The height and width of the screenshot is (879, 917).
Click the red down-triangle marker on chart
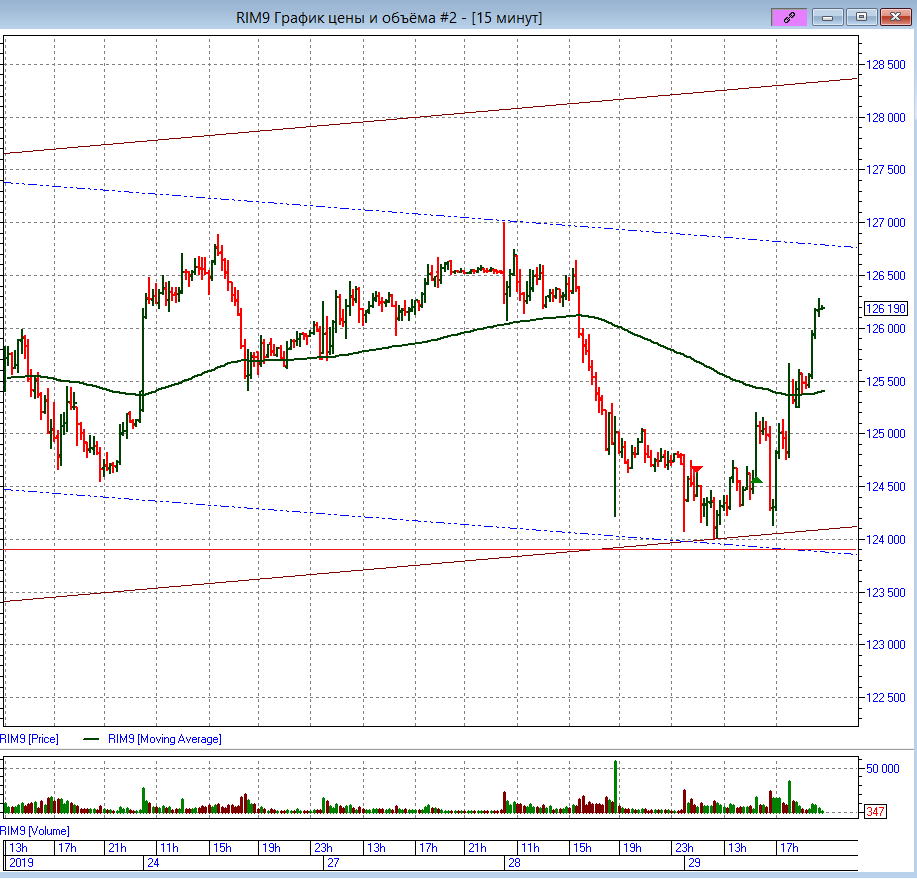click(x=696, y=468)
